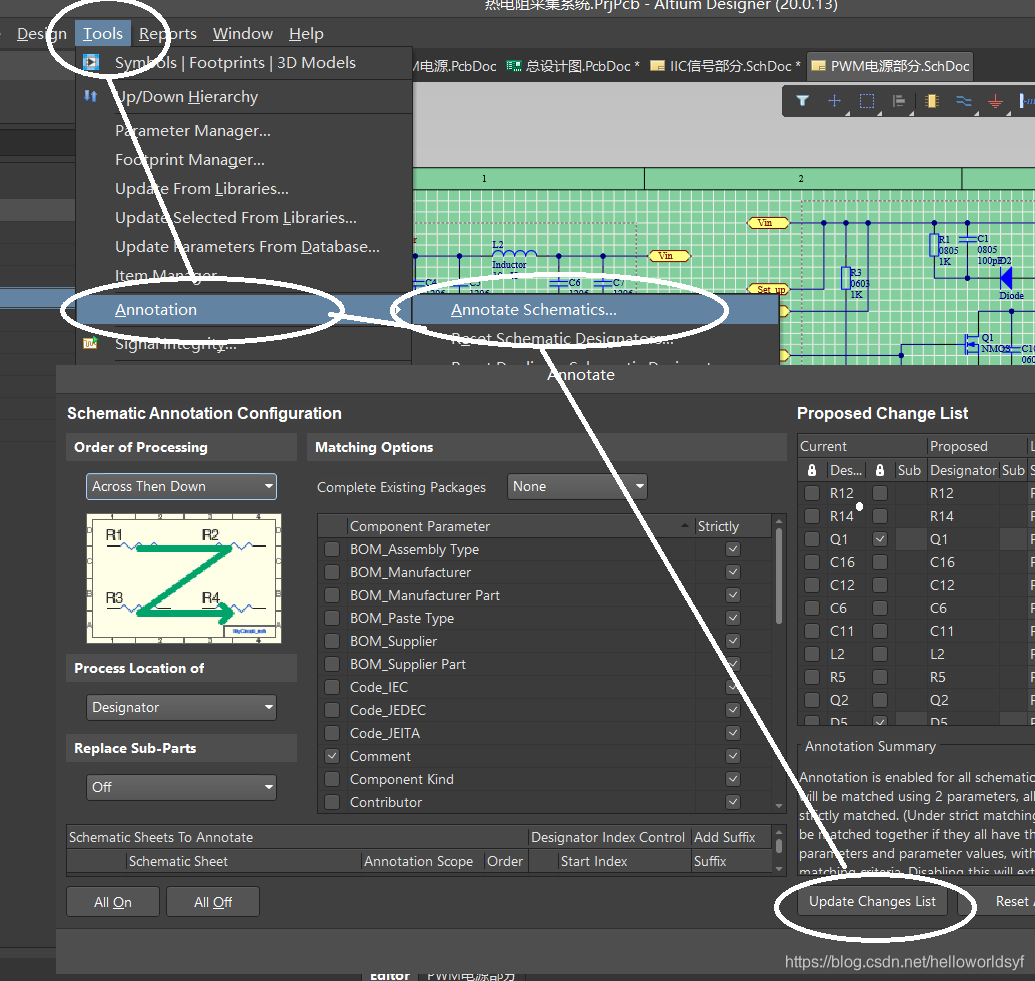Enable the BOM_Manufacturer parameter checkbox
Image resolution: width=1035 pixels, height=981 pixels.
coord(332,572)
